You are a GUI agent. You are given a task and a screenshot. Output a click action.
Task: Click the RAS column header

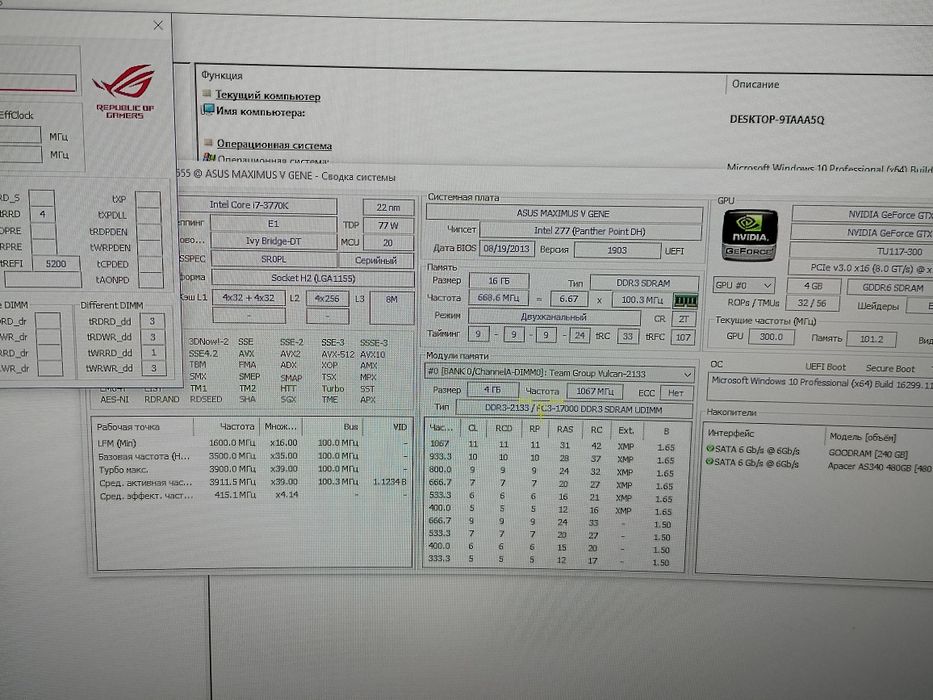[x=565, y=429]
